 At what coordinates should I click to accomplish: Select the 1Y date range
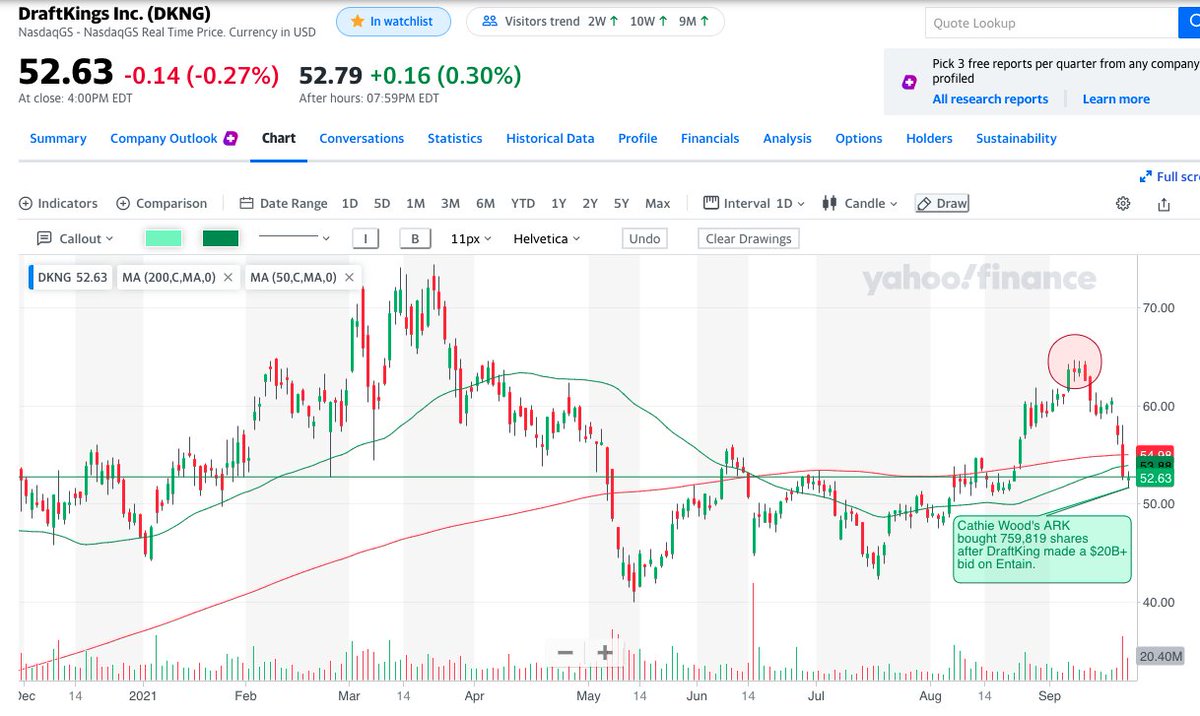coord(559,203)
